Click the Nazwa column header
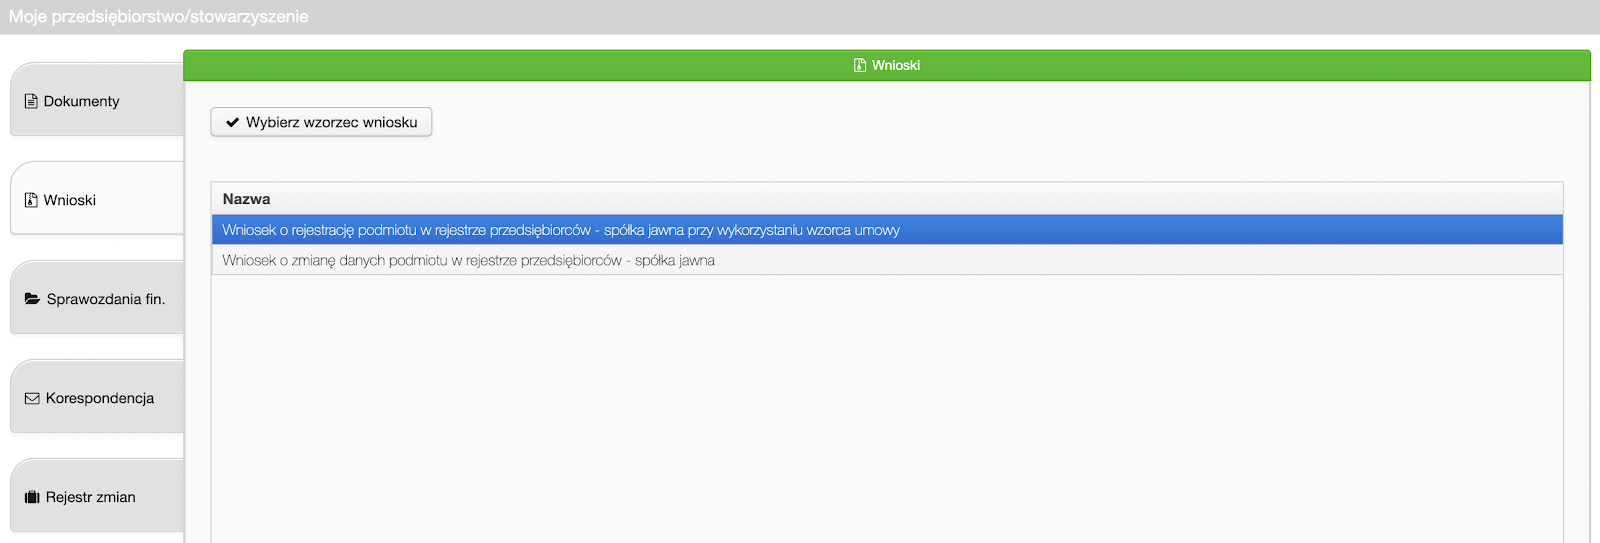This screenshot has width=1600, height=543. click(x=887, y=199)
